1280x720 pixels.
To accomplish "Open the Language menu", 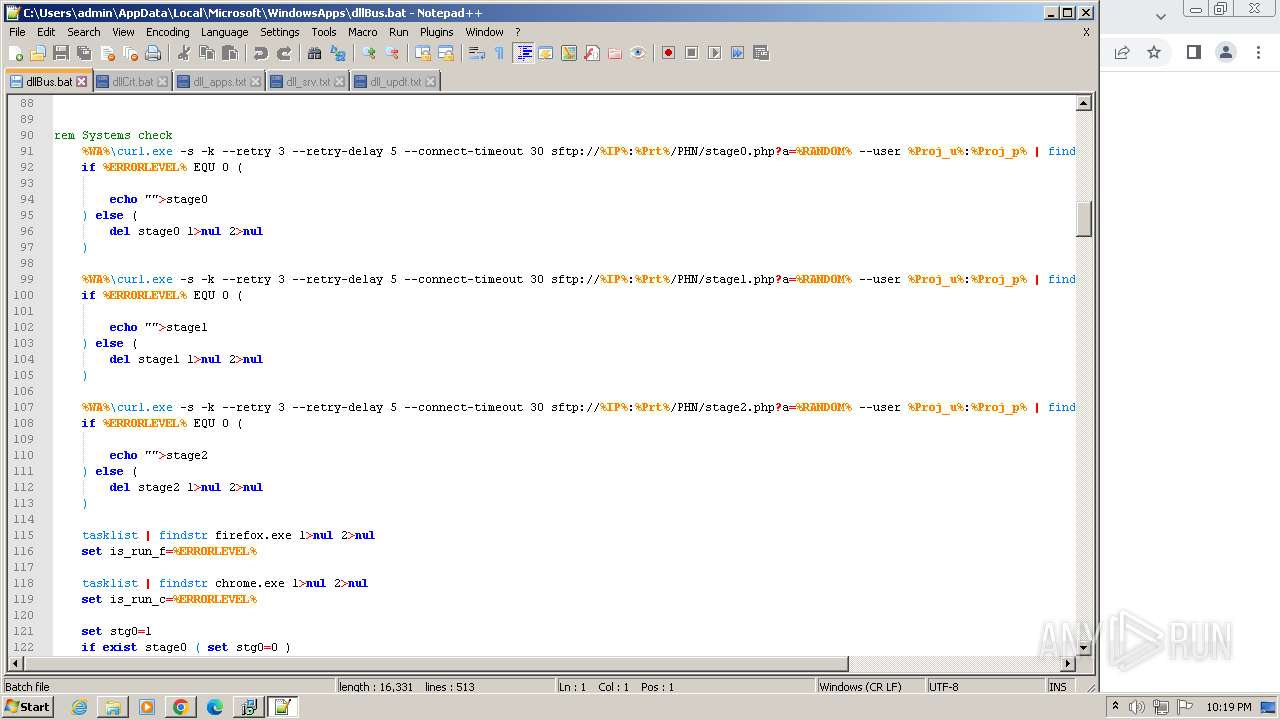I will click(224, 32).
